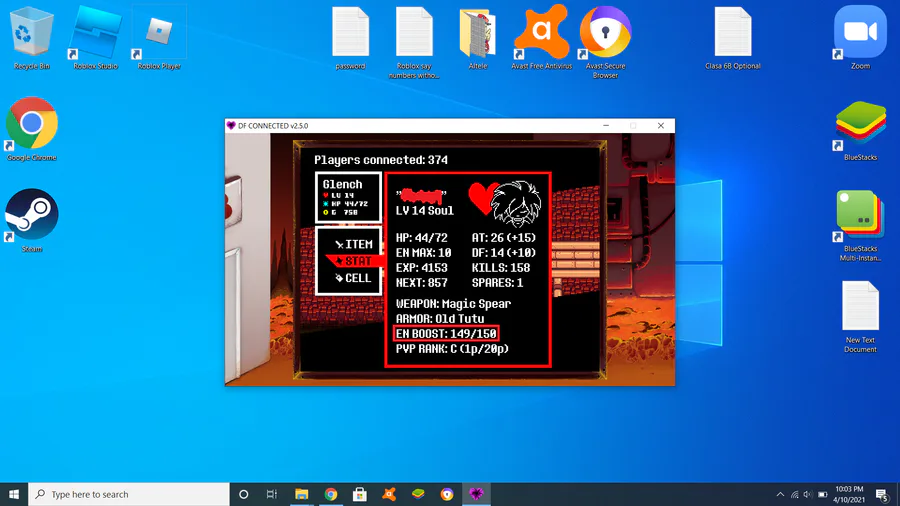
Task: Click the WEAPON: Magic Spear line
Action: (453, 303)
